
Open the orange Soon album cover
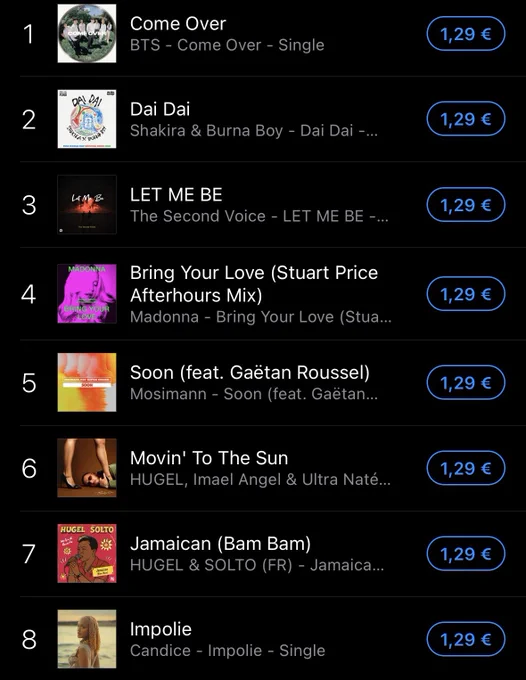(87, 382)
